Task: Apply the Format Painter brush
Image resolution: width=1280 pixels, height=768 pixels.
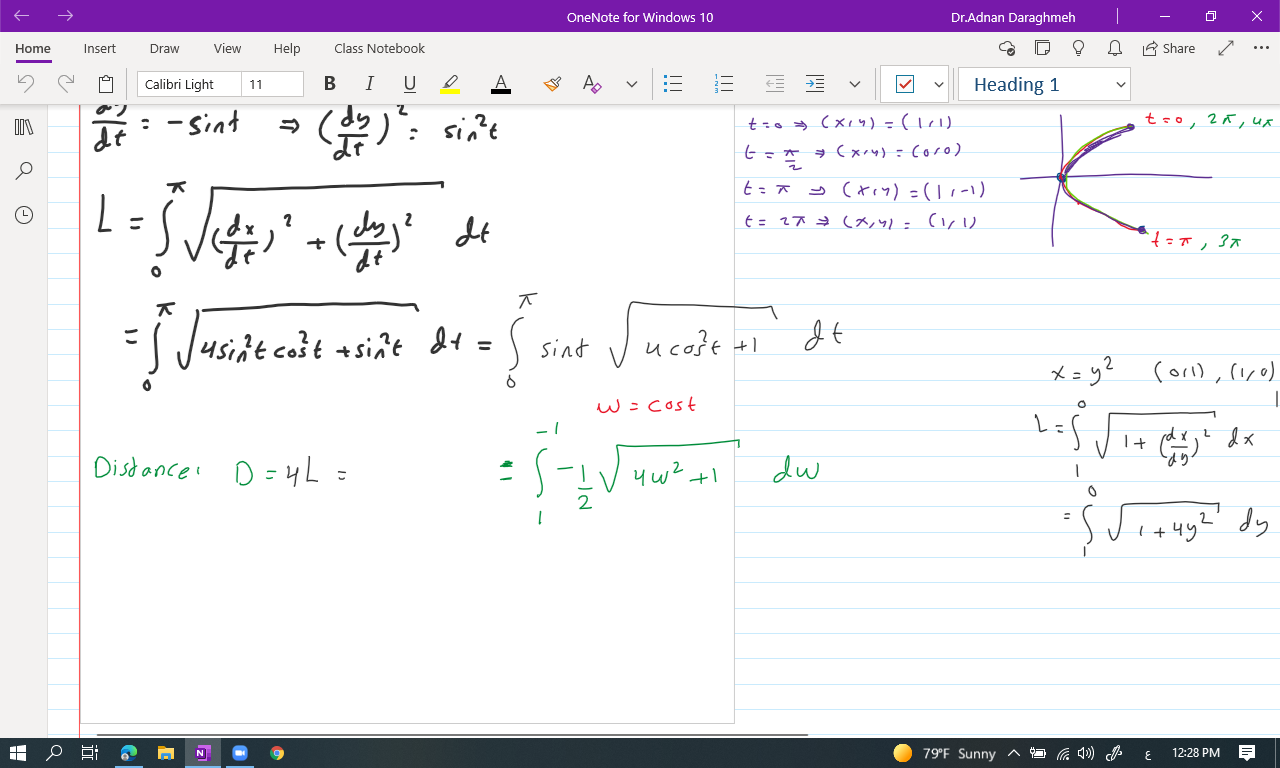Action: [552, 84]
